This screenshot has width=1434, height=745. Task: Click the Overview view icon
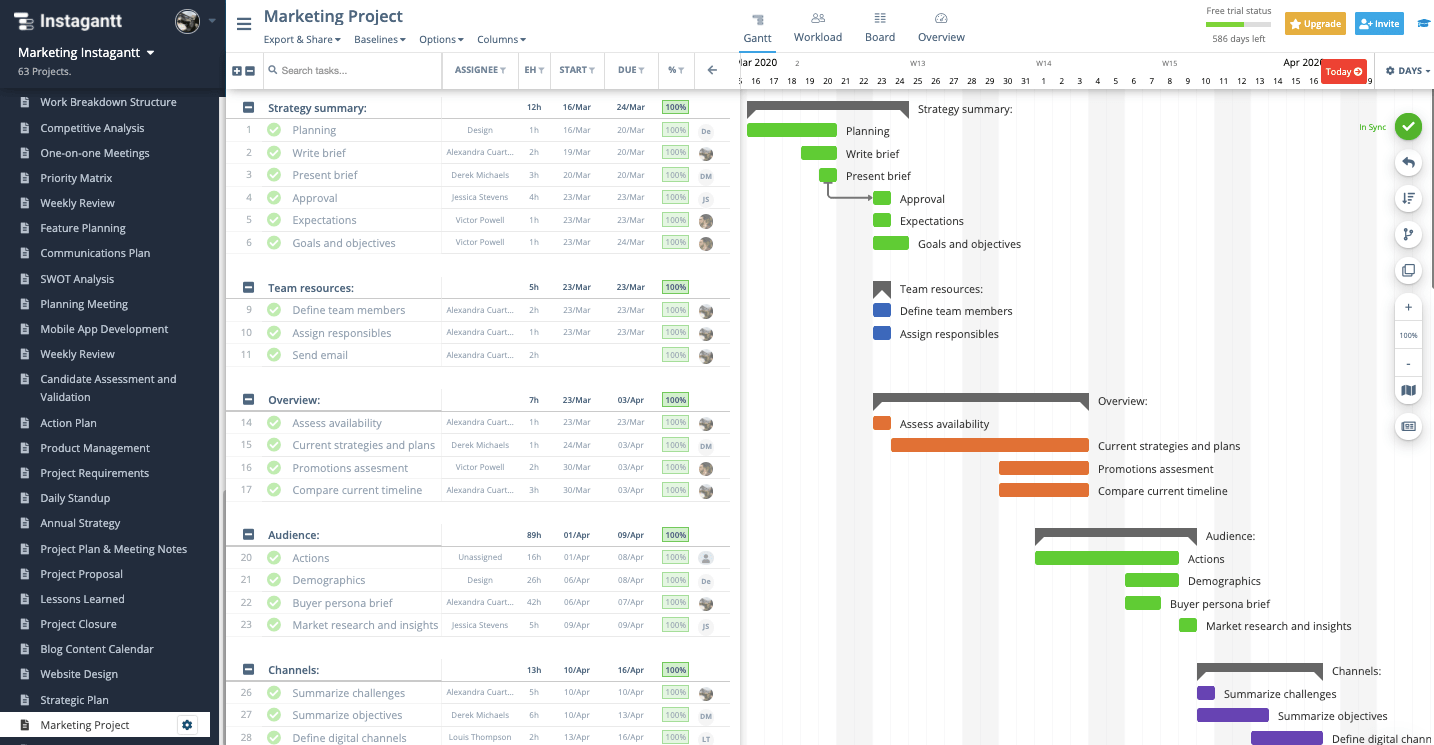(940, 27)
